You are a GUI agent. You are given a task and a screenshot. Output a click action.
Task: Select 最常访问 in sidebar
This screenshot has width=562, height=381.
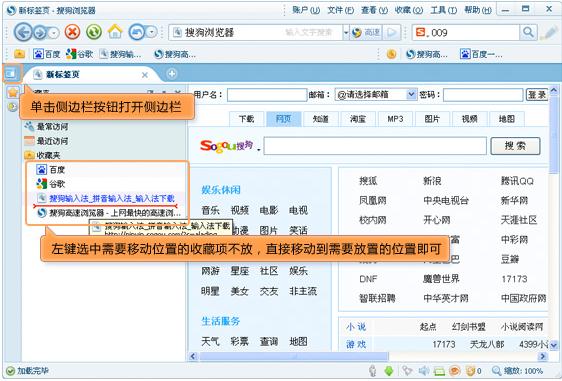[x=46, y=127]
